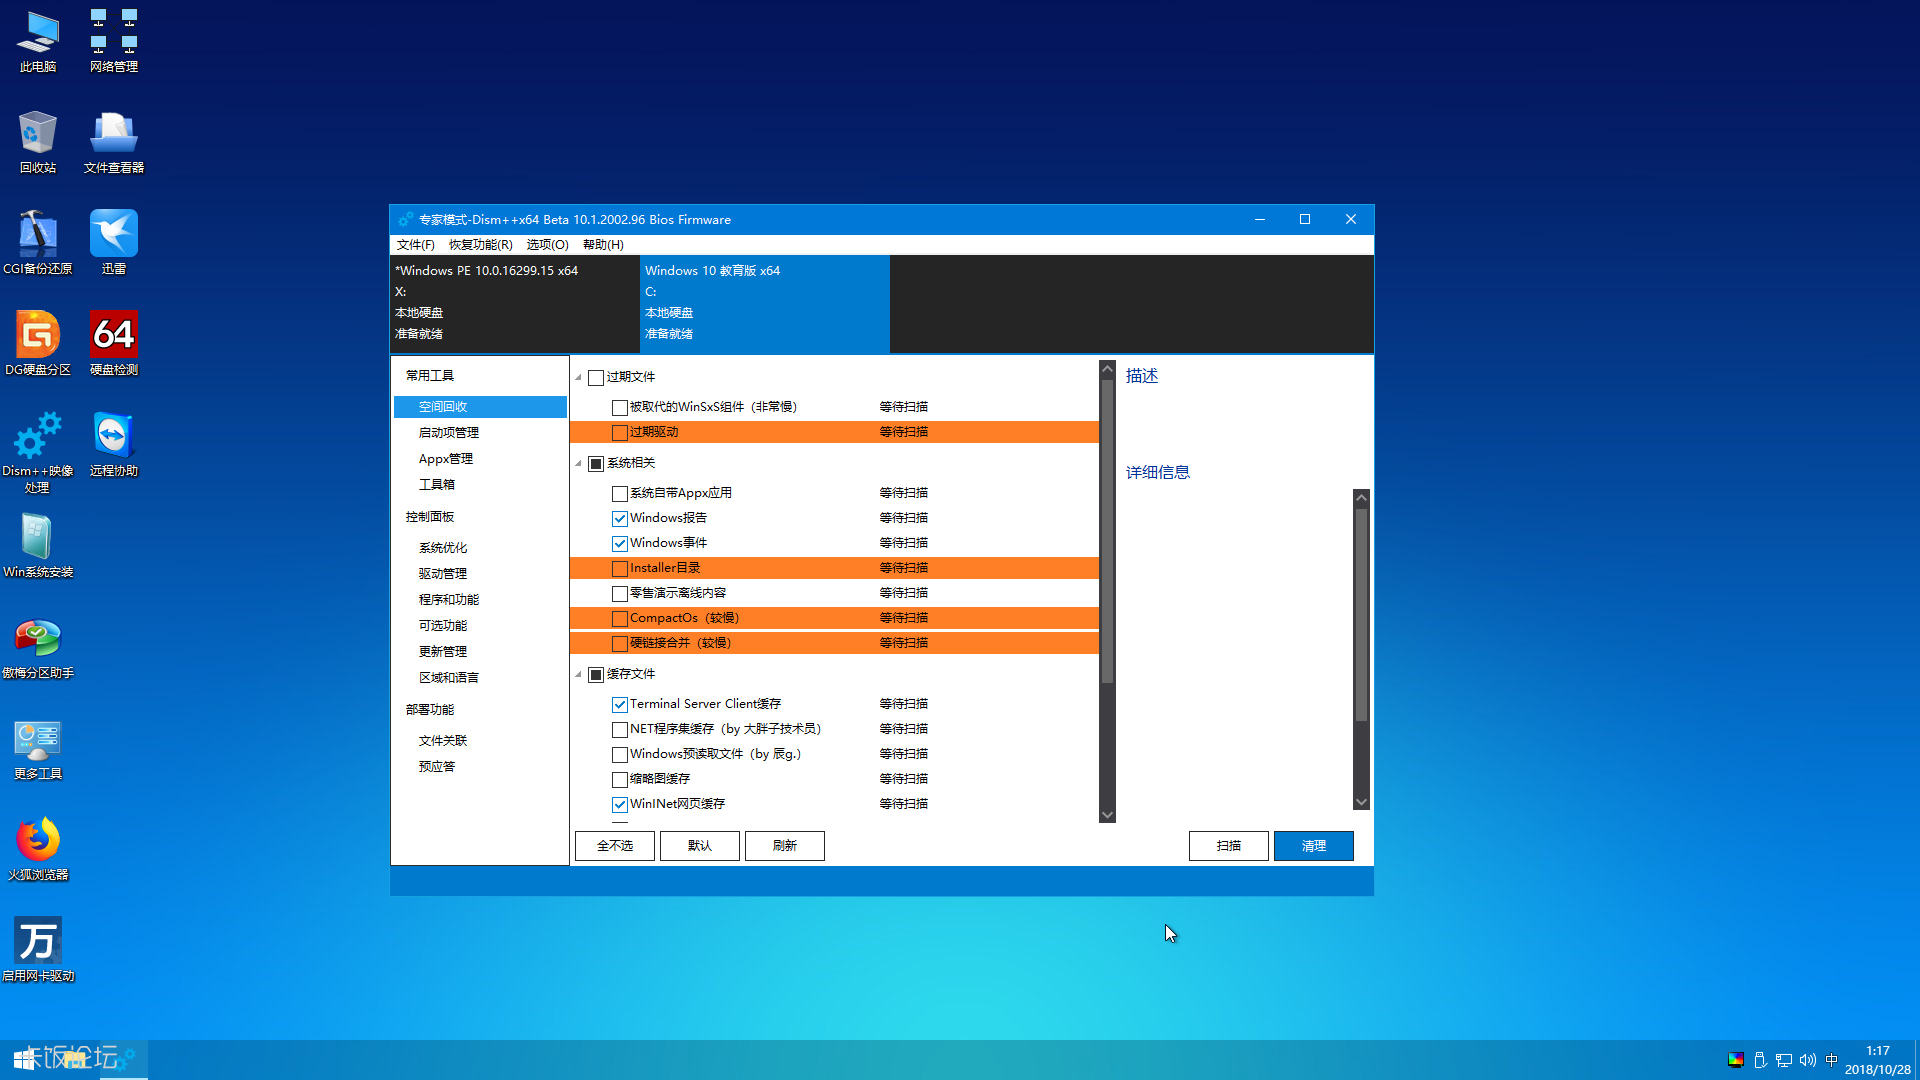Open the 远程协助 desktop icon

click(x=114, y=446)
